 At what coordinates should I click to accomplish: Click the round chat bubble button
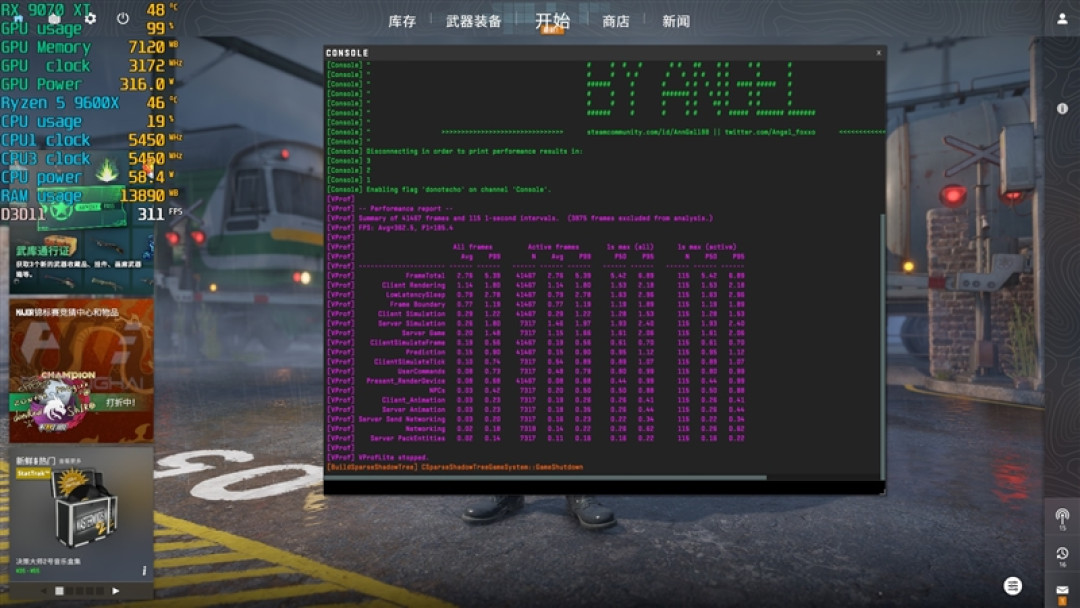(1012, 586)
